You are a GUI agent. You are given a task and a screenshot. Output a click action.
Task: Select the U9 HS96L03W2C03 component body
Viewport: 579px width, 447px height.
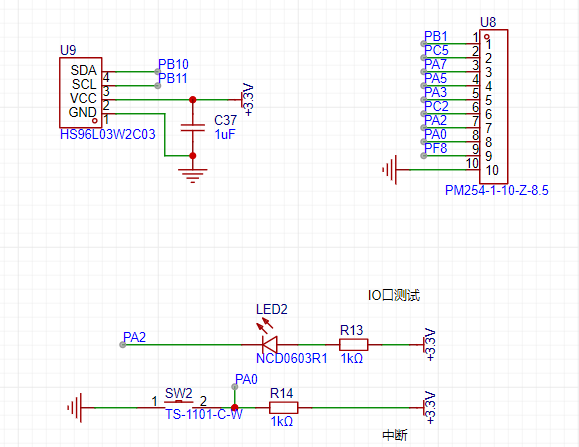pyautogui.click(x=80, y=92)
